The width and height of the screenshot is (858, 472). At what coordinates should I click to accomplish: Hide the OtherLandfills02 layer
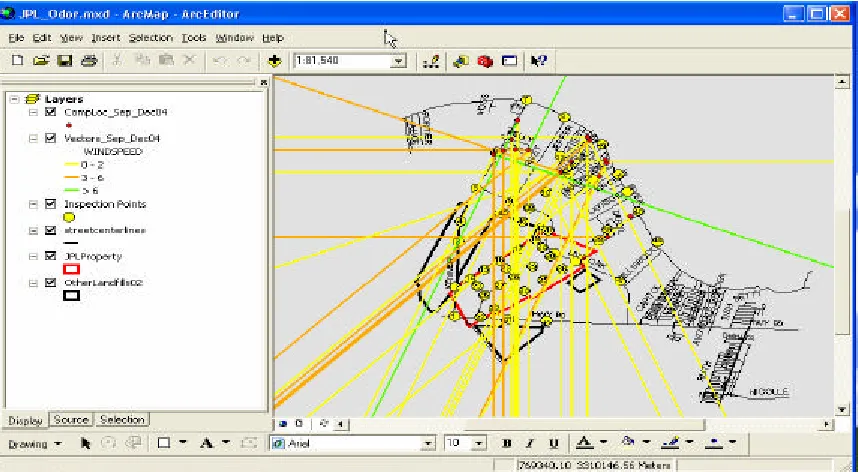coord(51,282)
